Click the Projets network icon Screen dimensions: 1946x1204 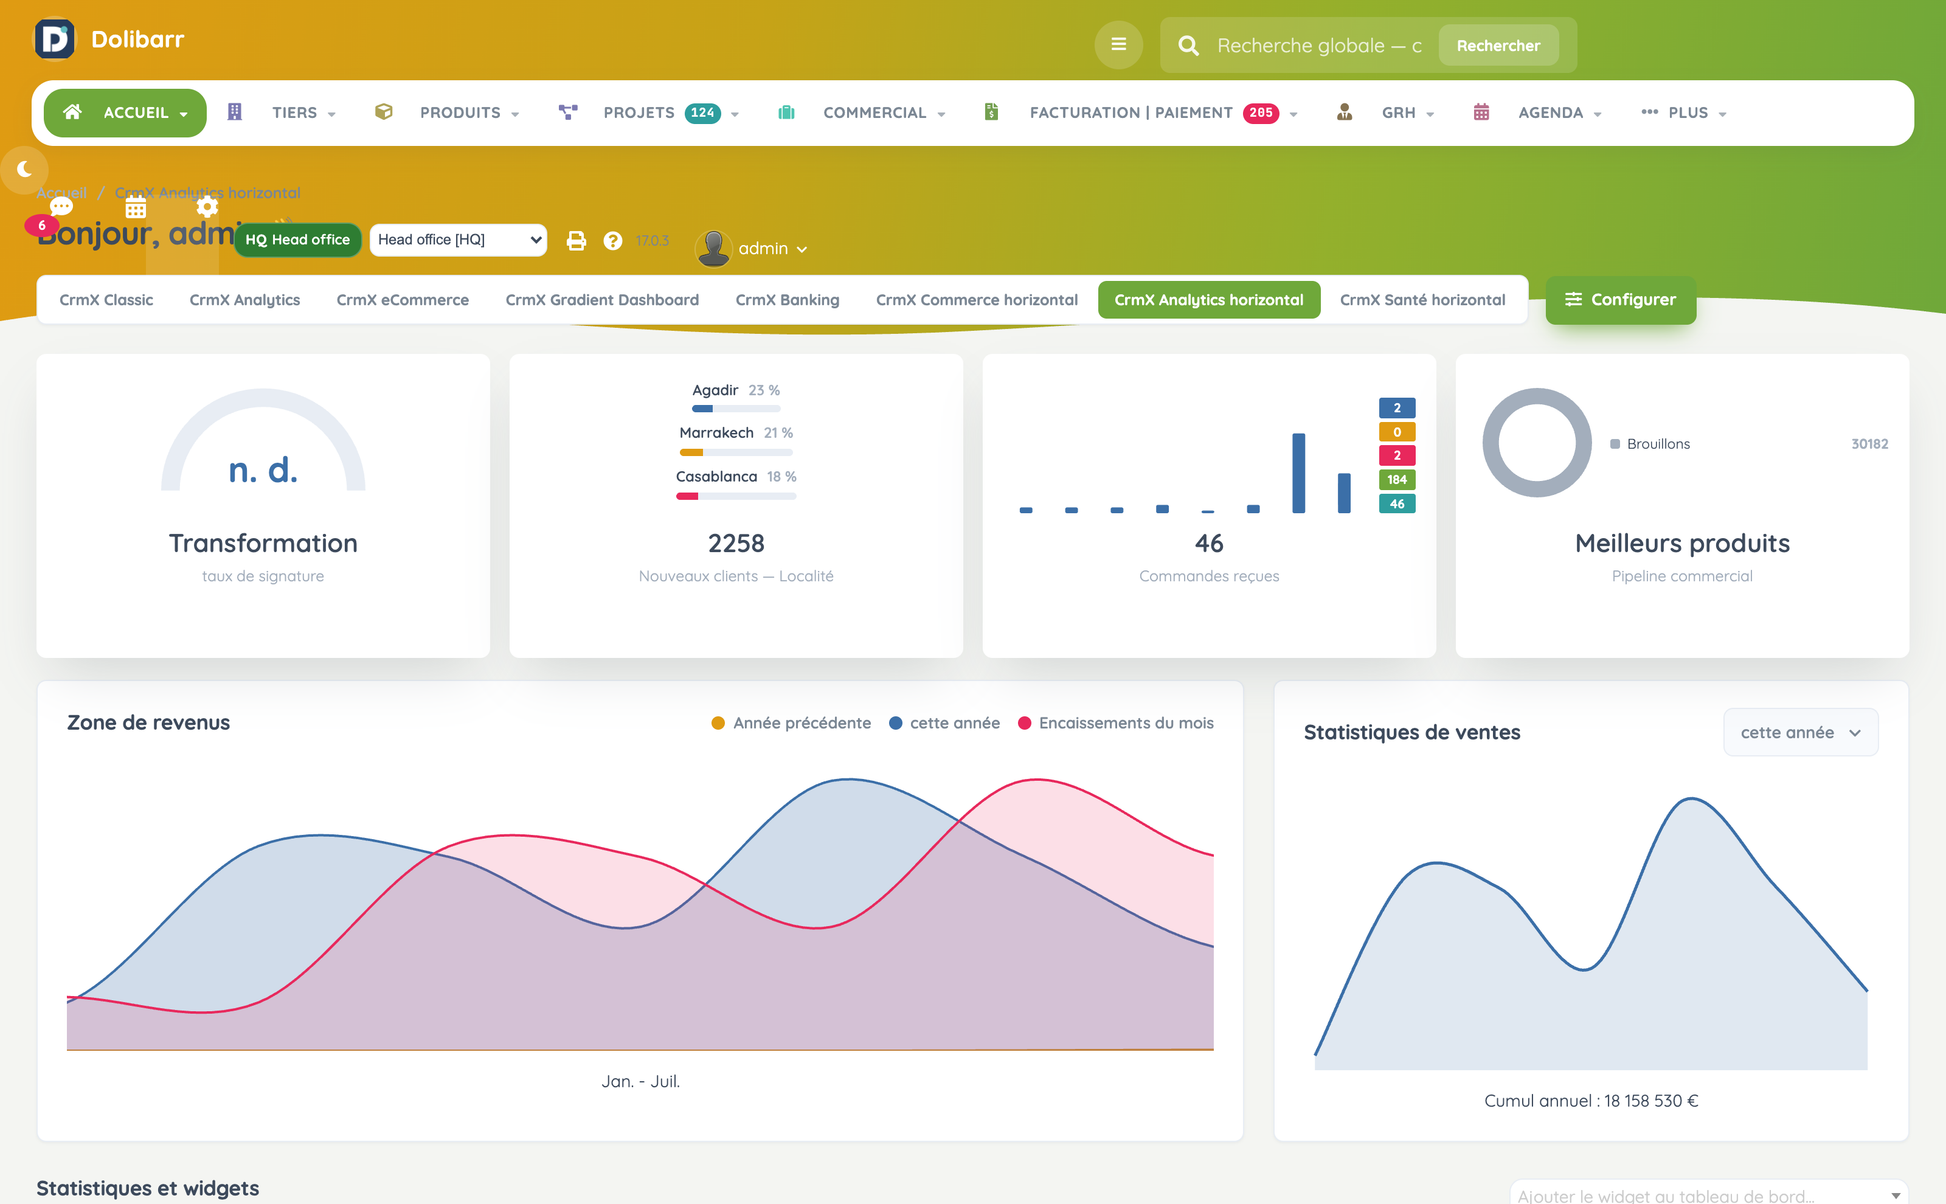pyautogui.click(x=568, y=112)
